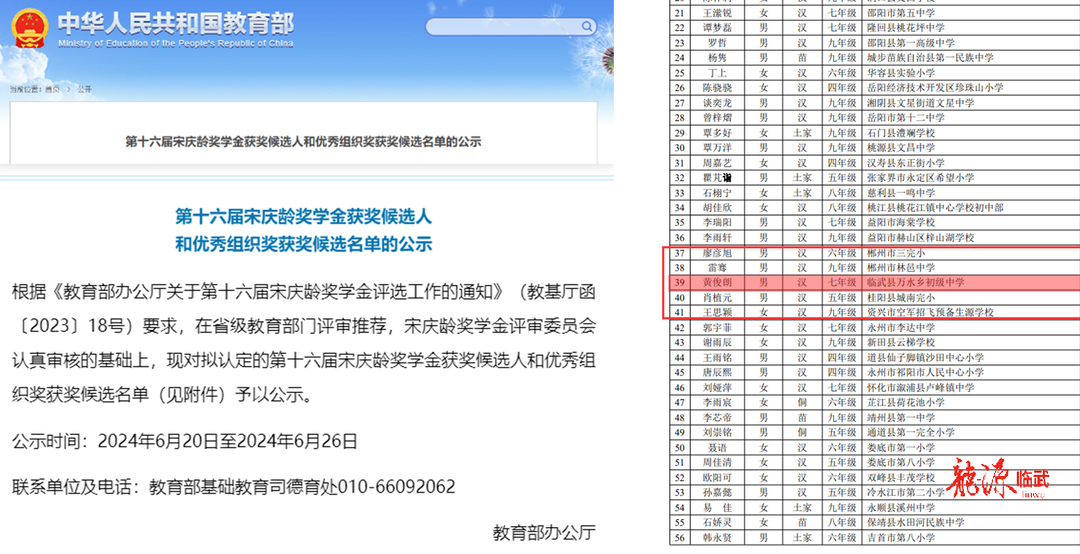This screenshot has height=554, width=1080.
Task: Click name cell 胡佳欣 in row 34
Action: (x=716, y=208)
